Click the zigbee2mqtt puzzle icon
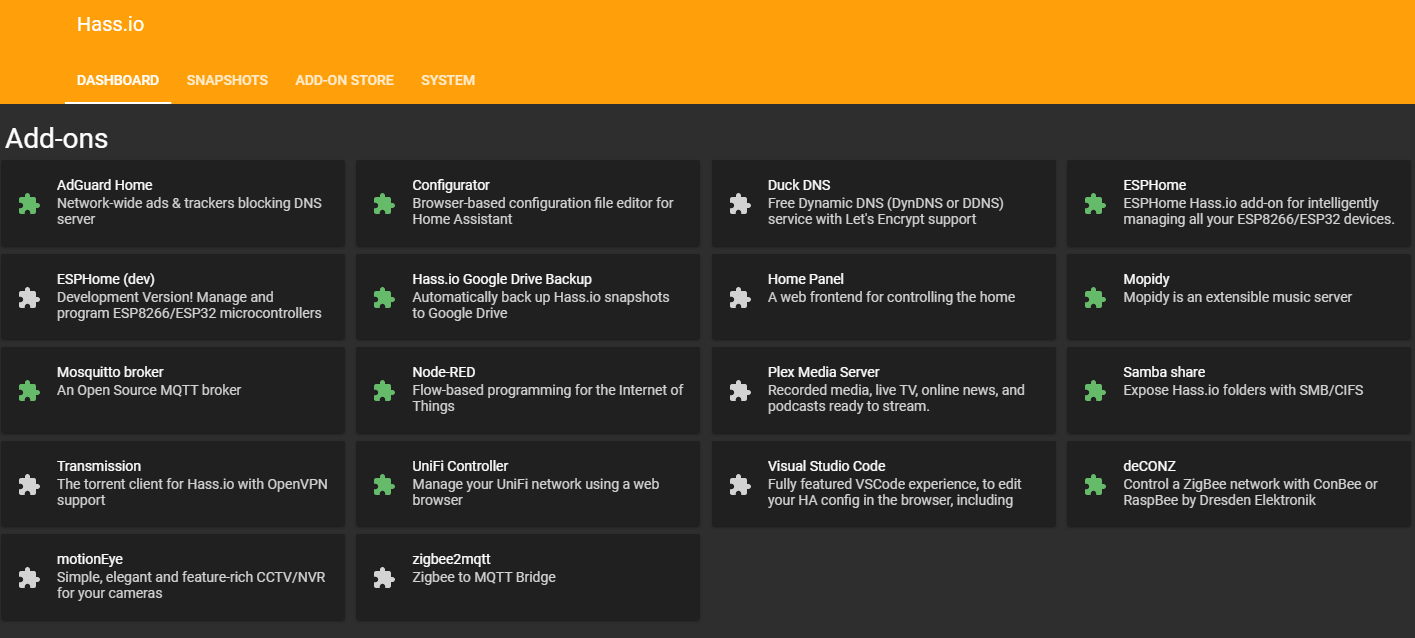The height and width of the screenshot is (638, 1415). [x=384, y=578]
